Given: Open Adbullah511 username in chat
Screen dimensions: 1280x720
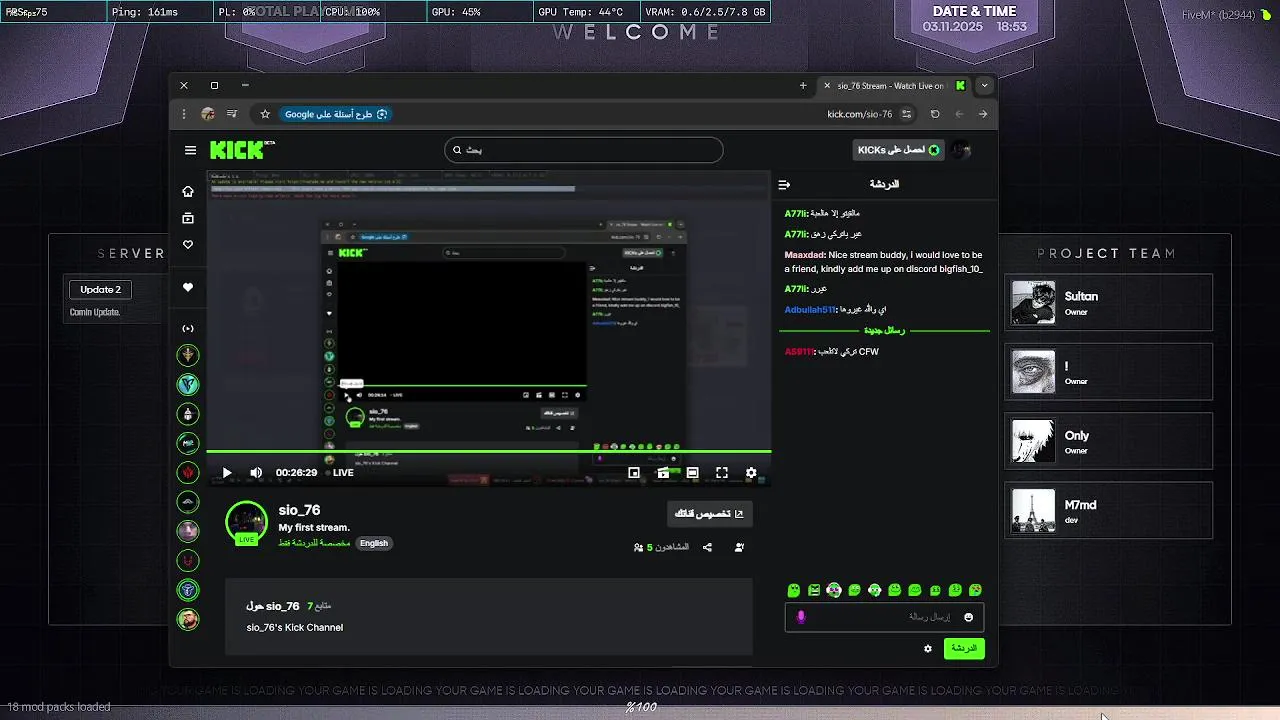Looking at the screenshot, I should coord(810,310).
